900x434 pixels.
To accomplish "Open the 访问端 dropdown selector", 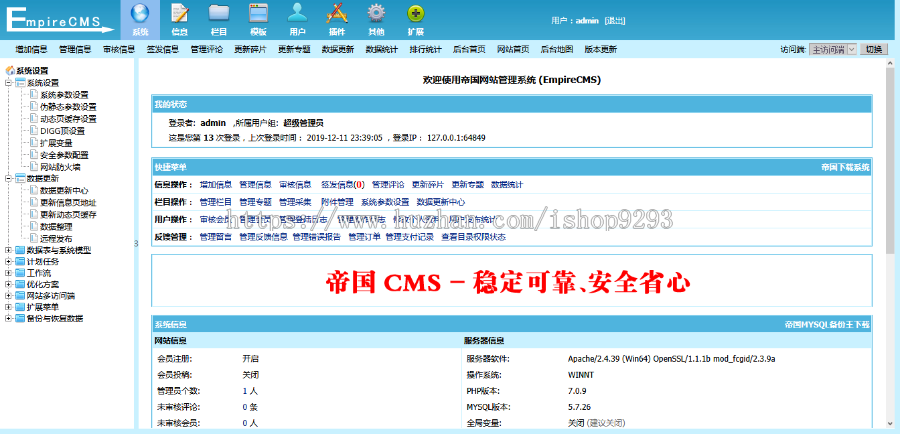I will click(x=832, y=49).
